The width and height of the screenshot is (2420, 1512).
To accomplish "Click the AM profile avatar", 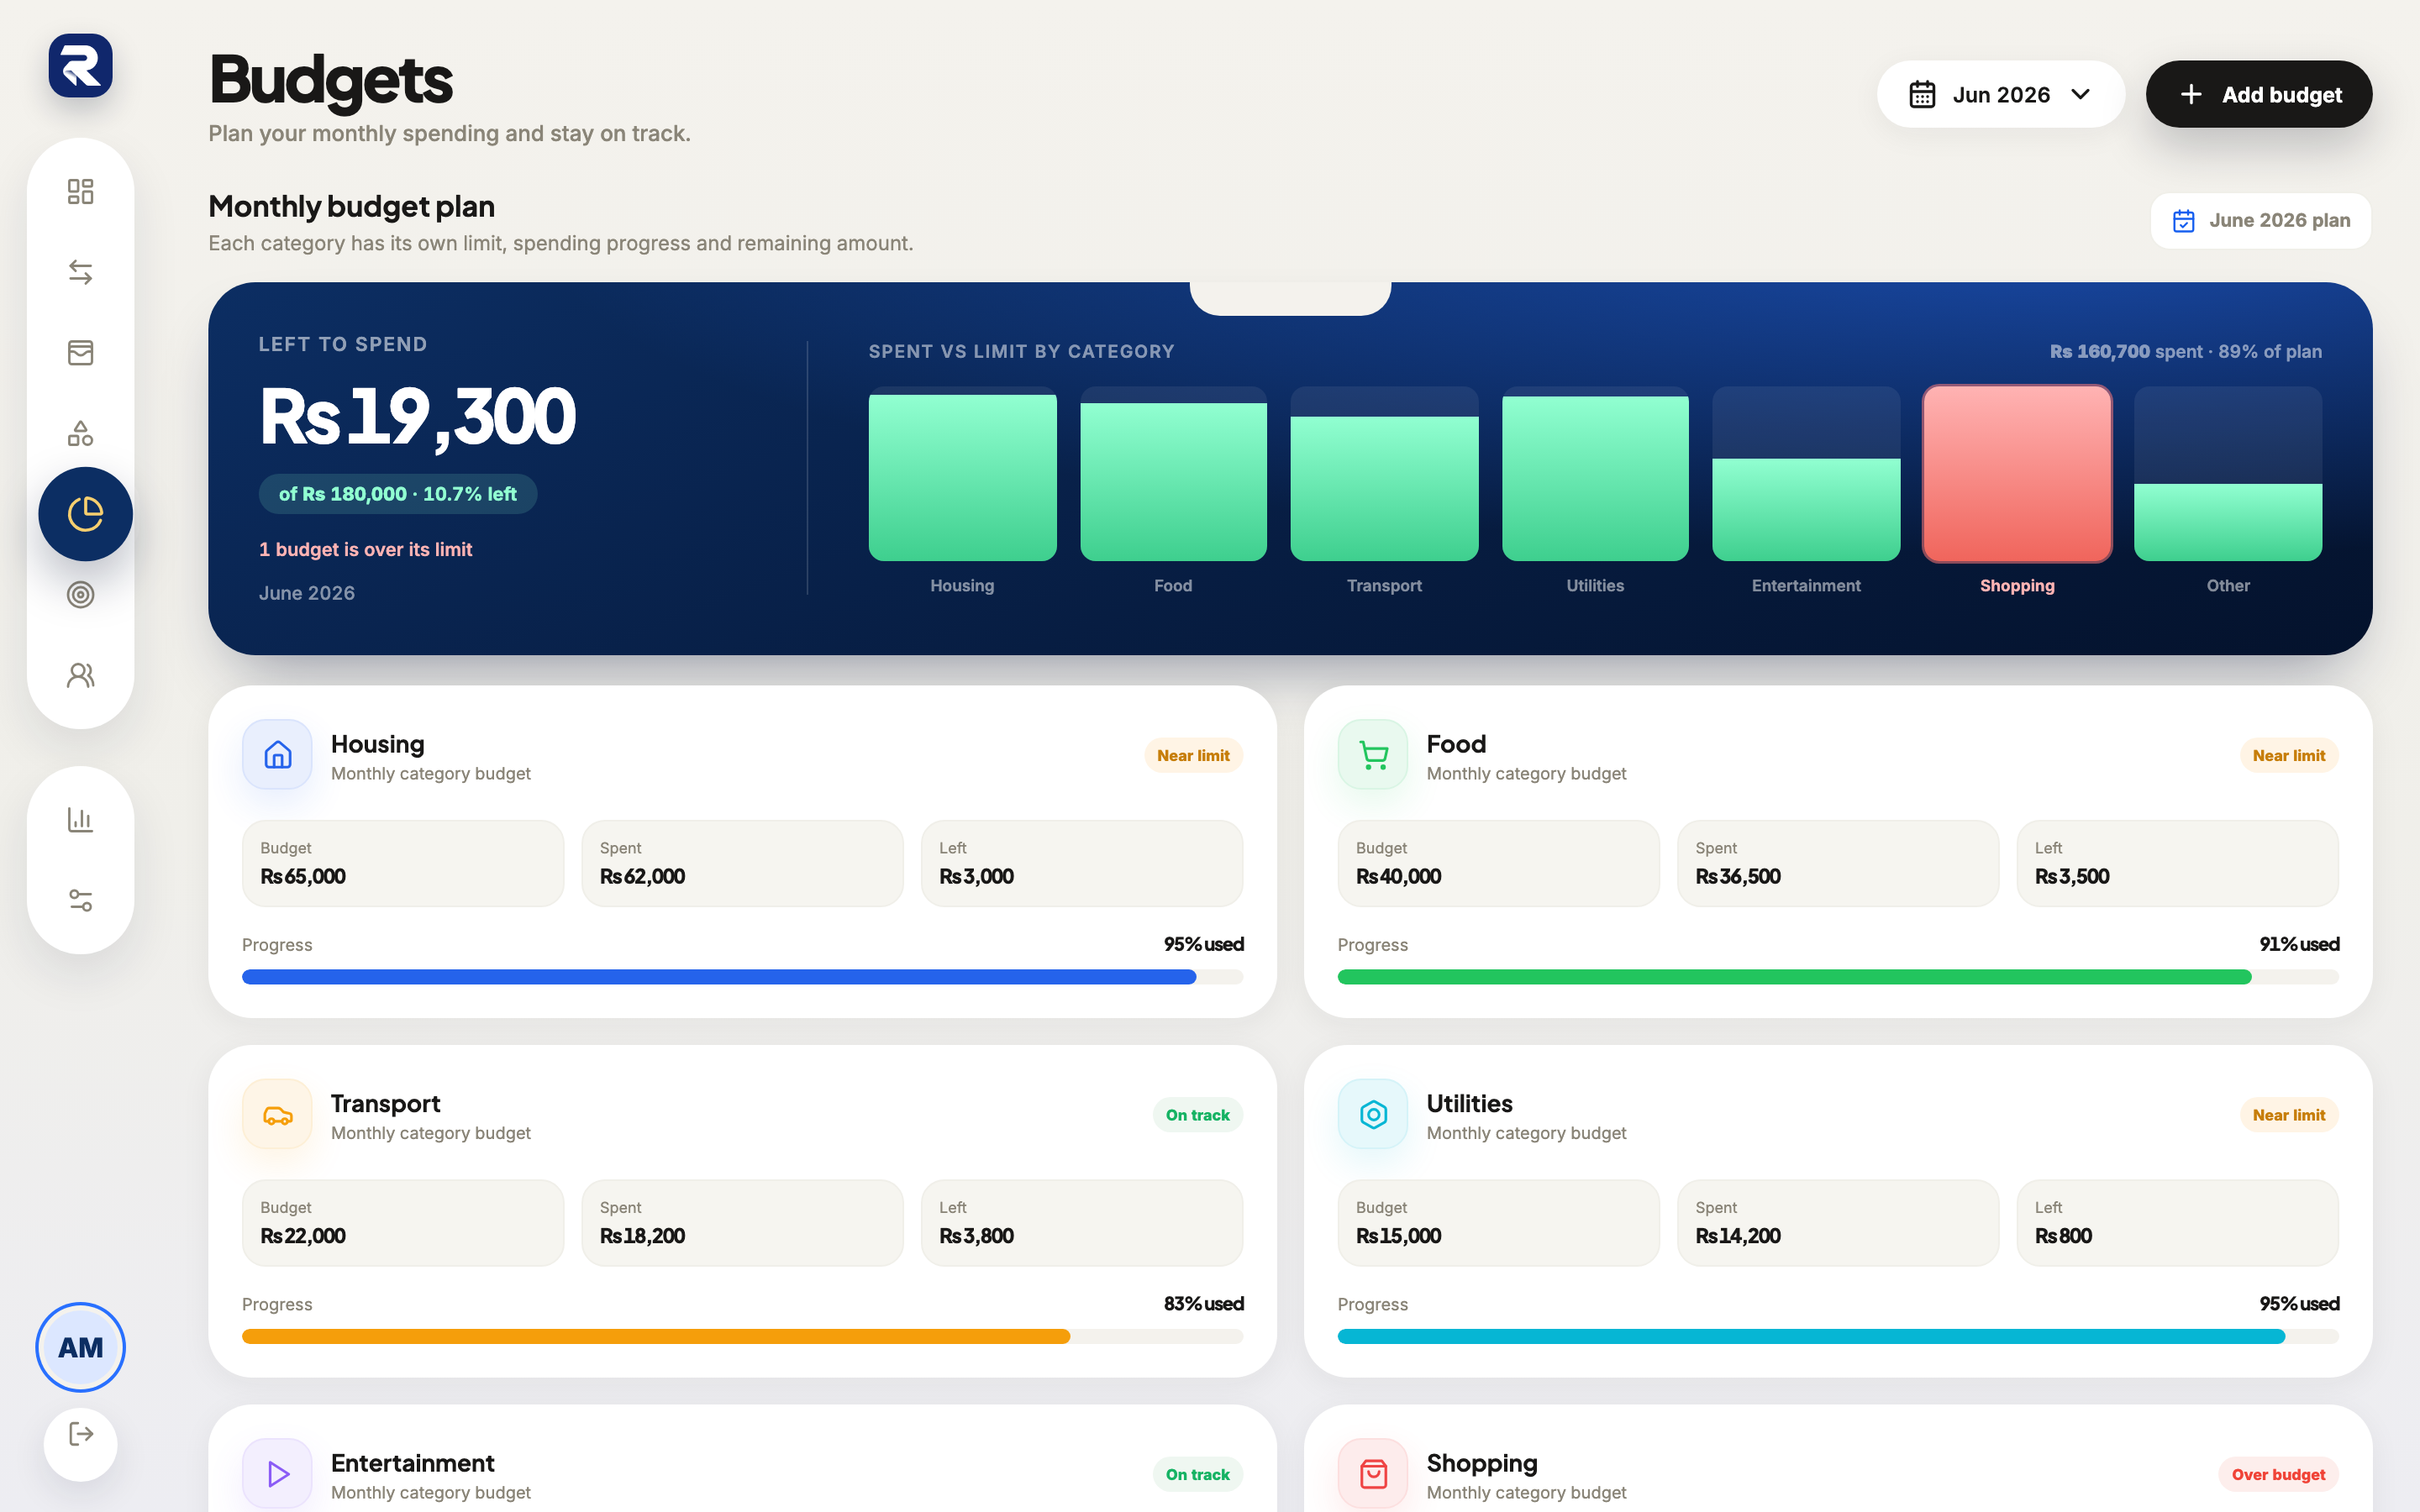I will (80, 1347).
